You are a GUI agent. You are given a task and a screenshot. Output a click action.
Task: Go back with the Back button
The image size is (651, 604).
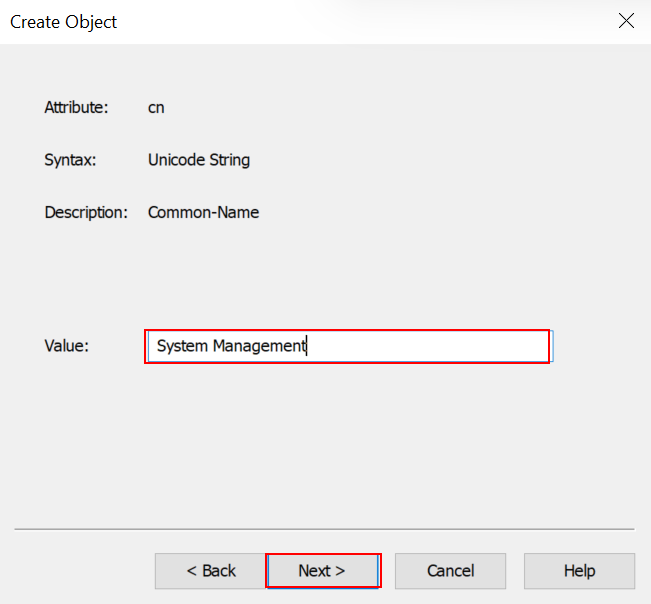[x=211, y=571]
